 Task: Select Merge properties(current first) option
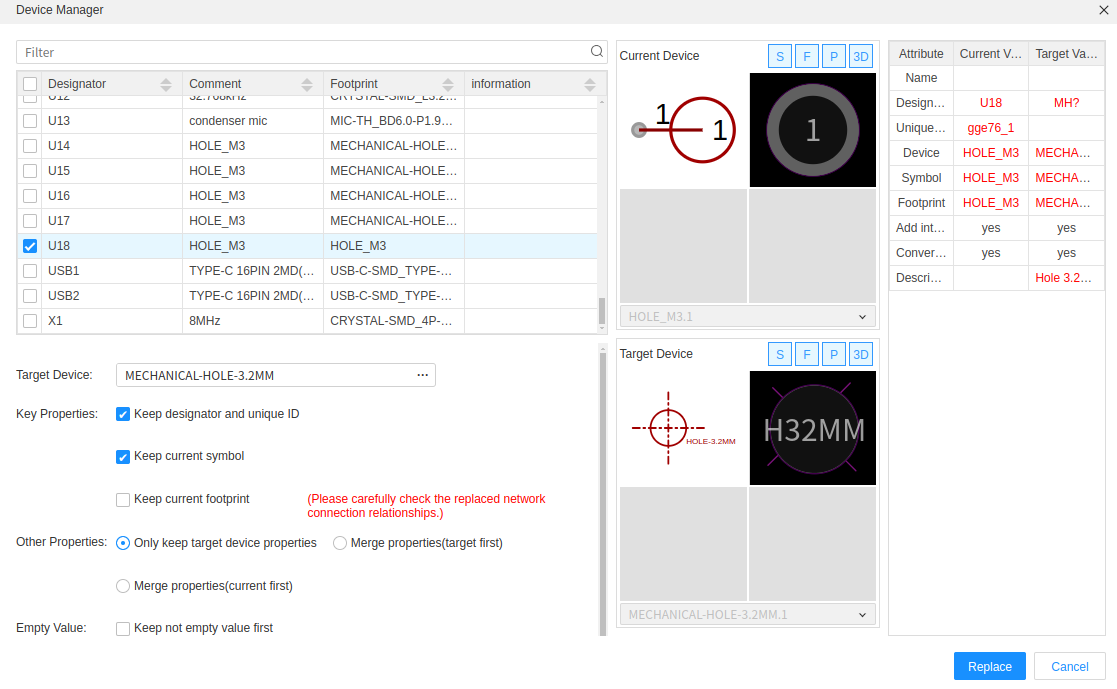coord(123,586)
